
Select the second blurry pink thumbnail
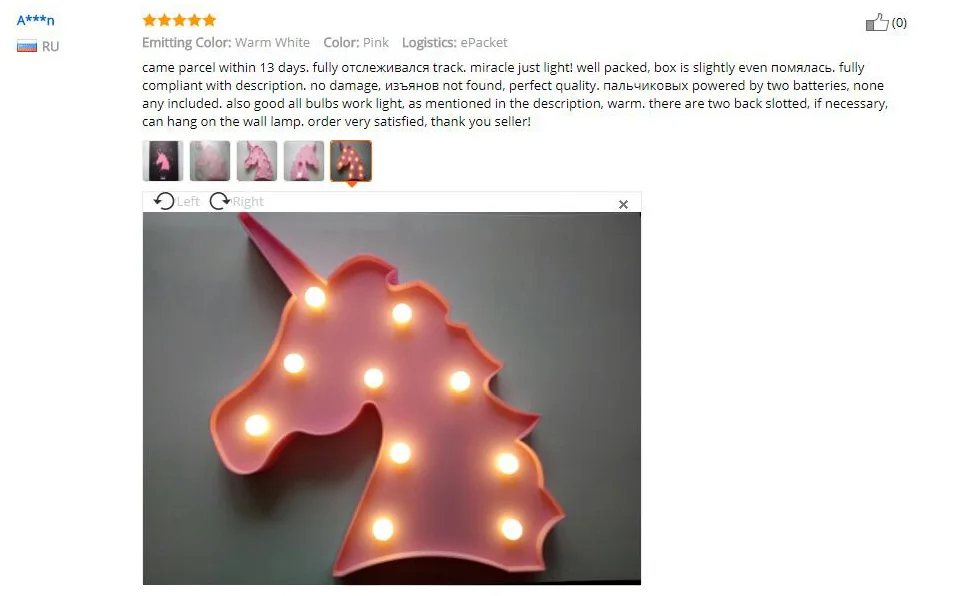210,160
